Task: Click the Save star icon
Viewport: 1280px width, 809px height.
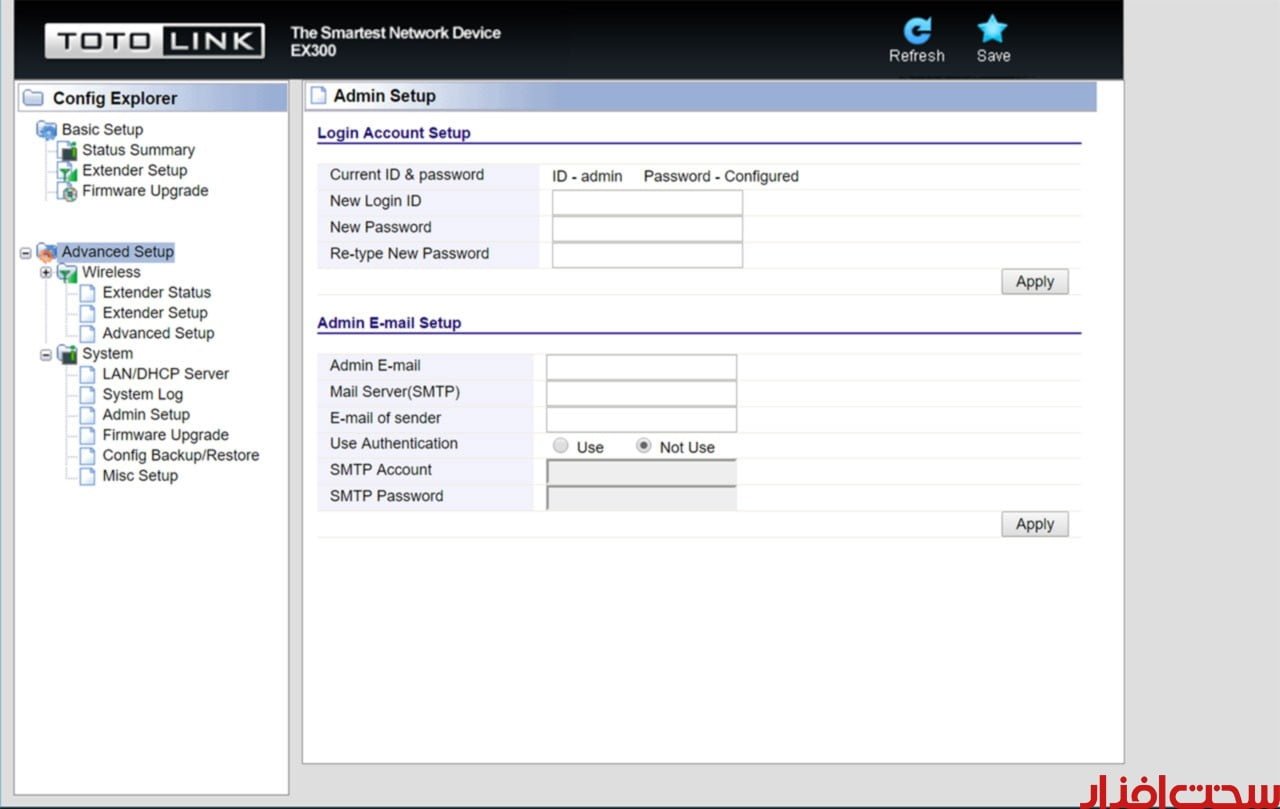Action: [x=992, y=30]
